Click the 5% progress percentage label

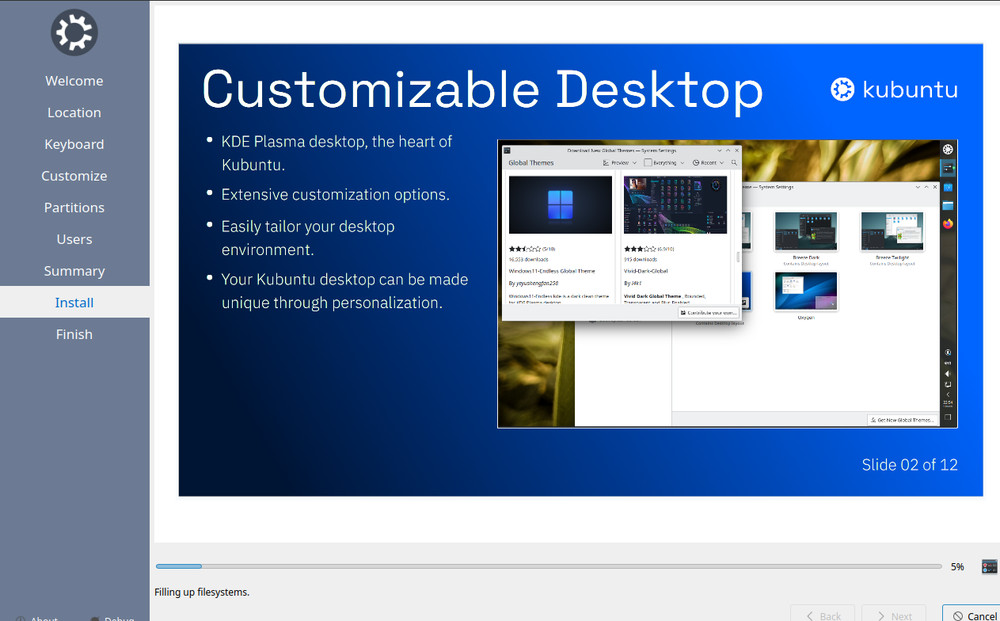pos(957,566)
